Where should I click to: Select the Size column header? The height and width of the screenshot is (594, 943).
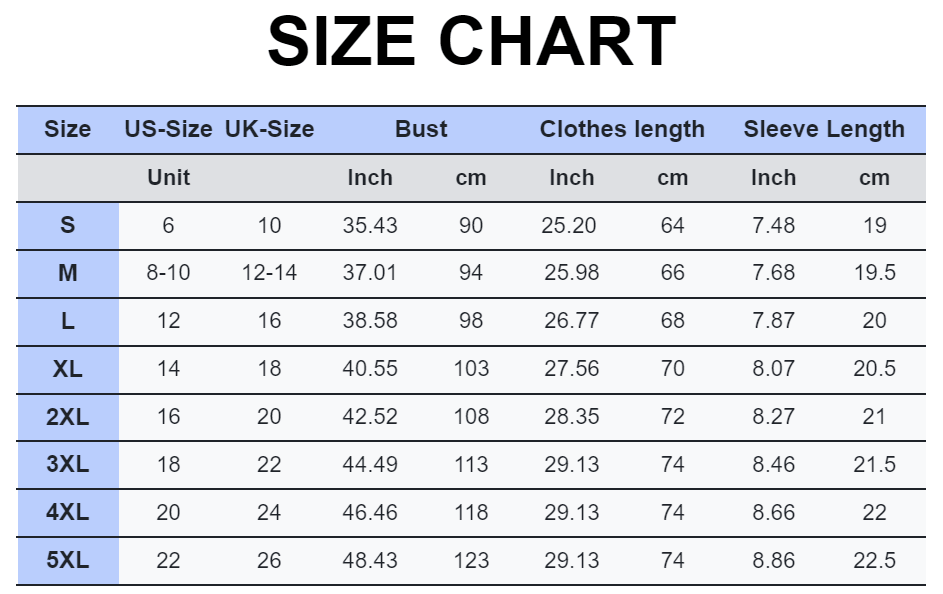click(x=67, y=129)
